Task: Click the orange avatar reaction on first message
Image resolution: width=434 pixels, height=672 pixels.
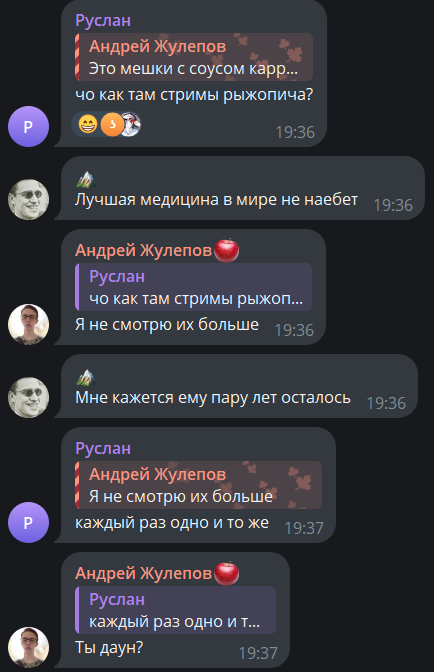Action: click(112, 124)
